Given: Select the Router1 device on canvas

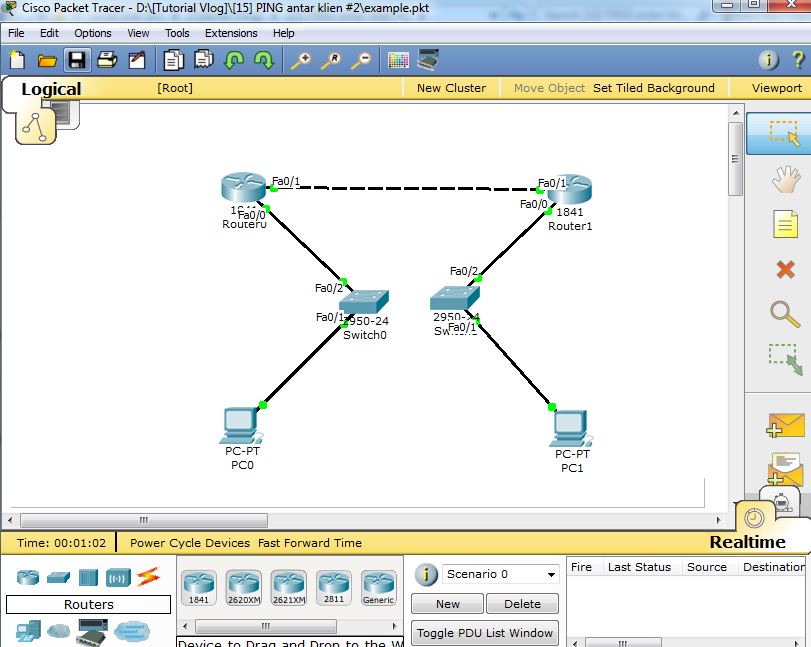Looking at the screenshot, I should [x=569, y=189].
